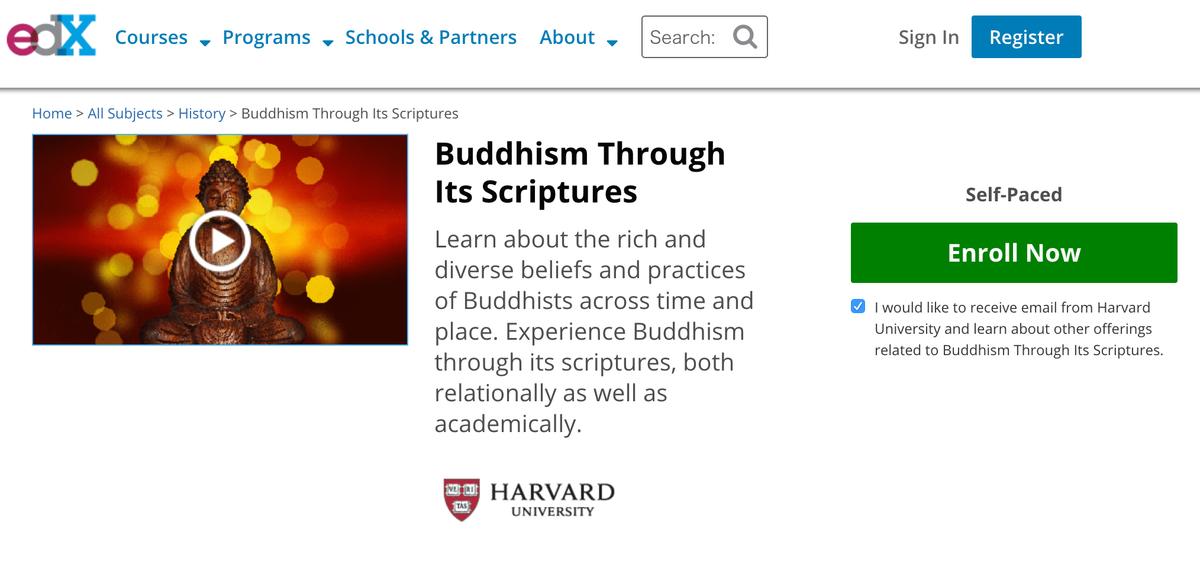Open All Subjects breadcrumb link

(x=125, y=113)
